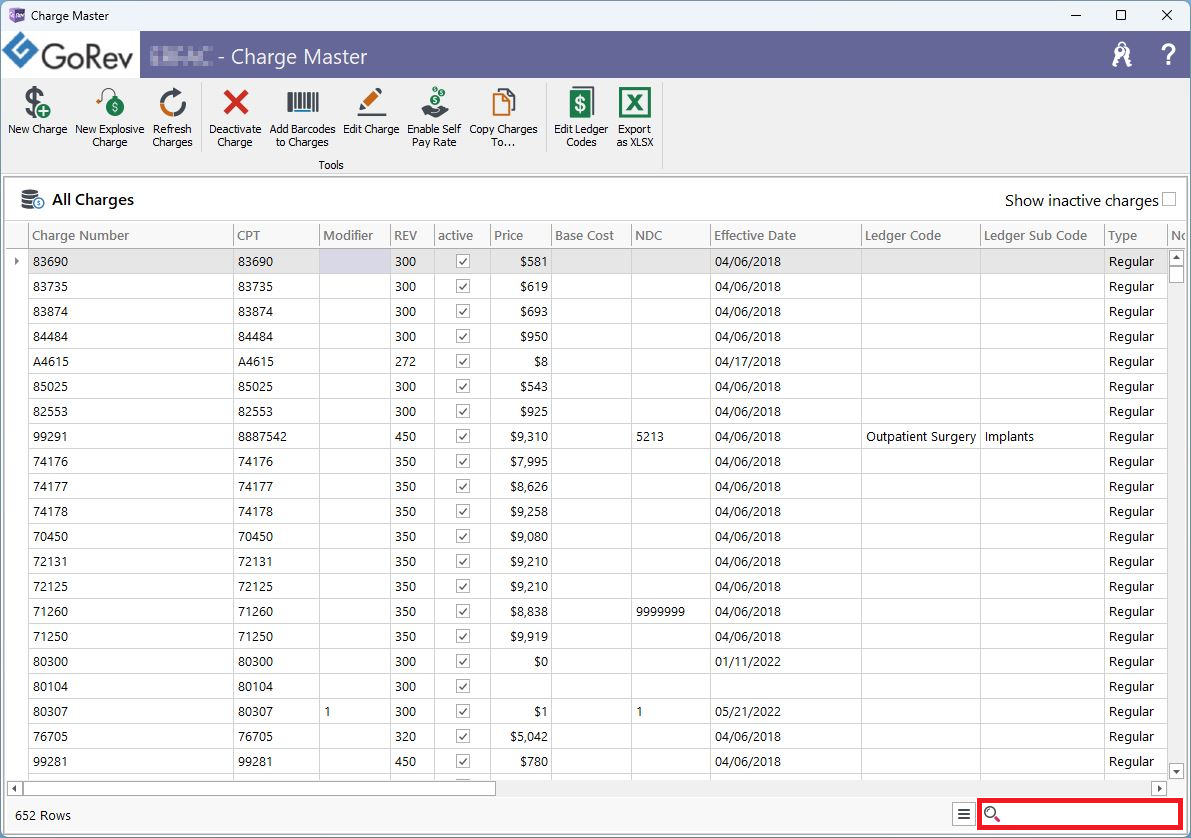Click NDC column header

pyautogui.click(x=671, y=236)
